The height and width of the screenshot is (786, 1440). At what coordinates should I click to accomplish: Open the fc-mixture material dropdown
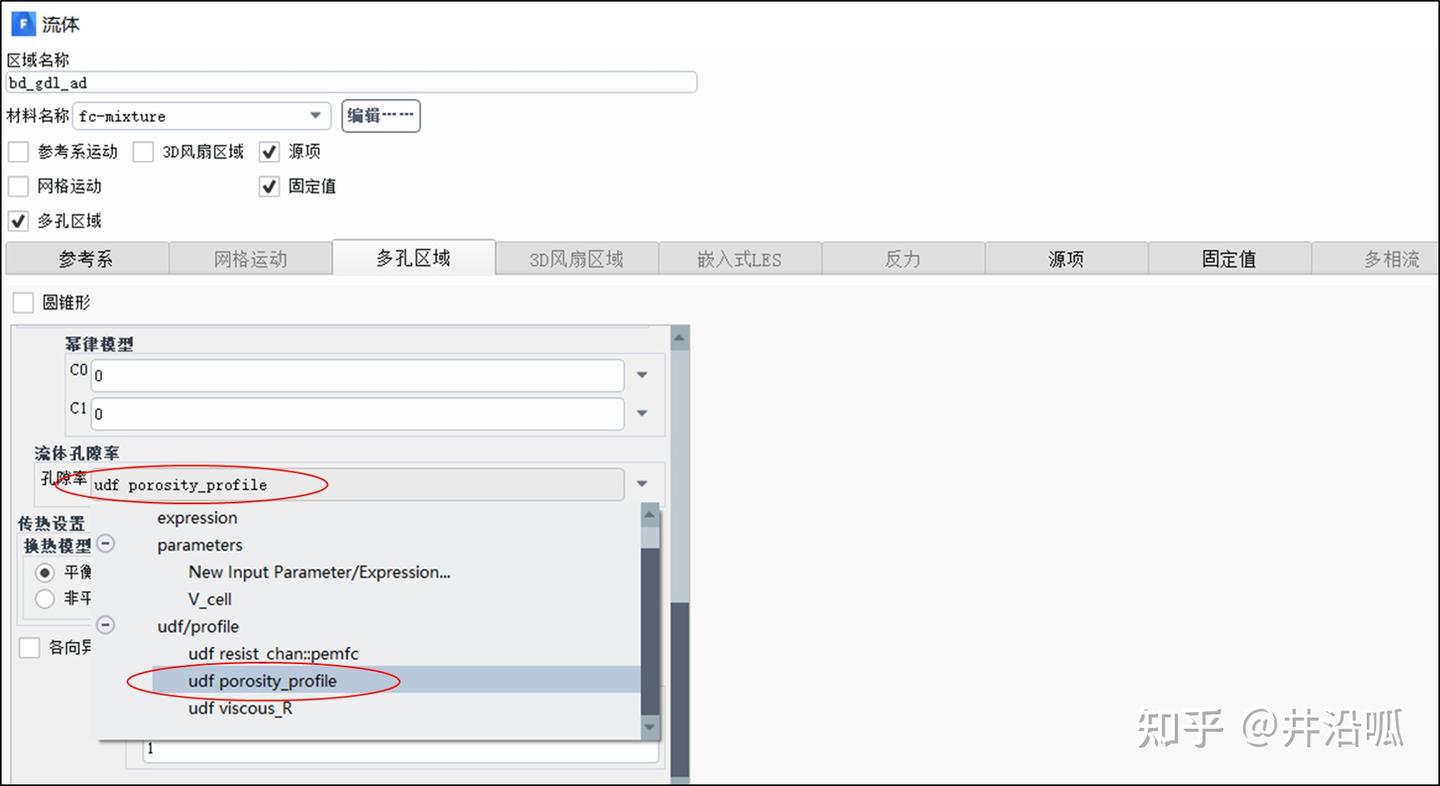316,116
